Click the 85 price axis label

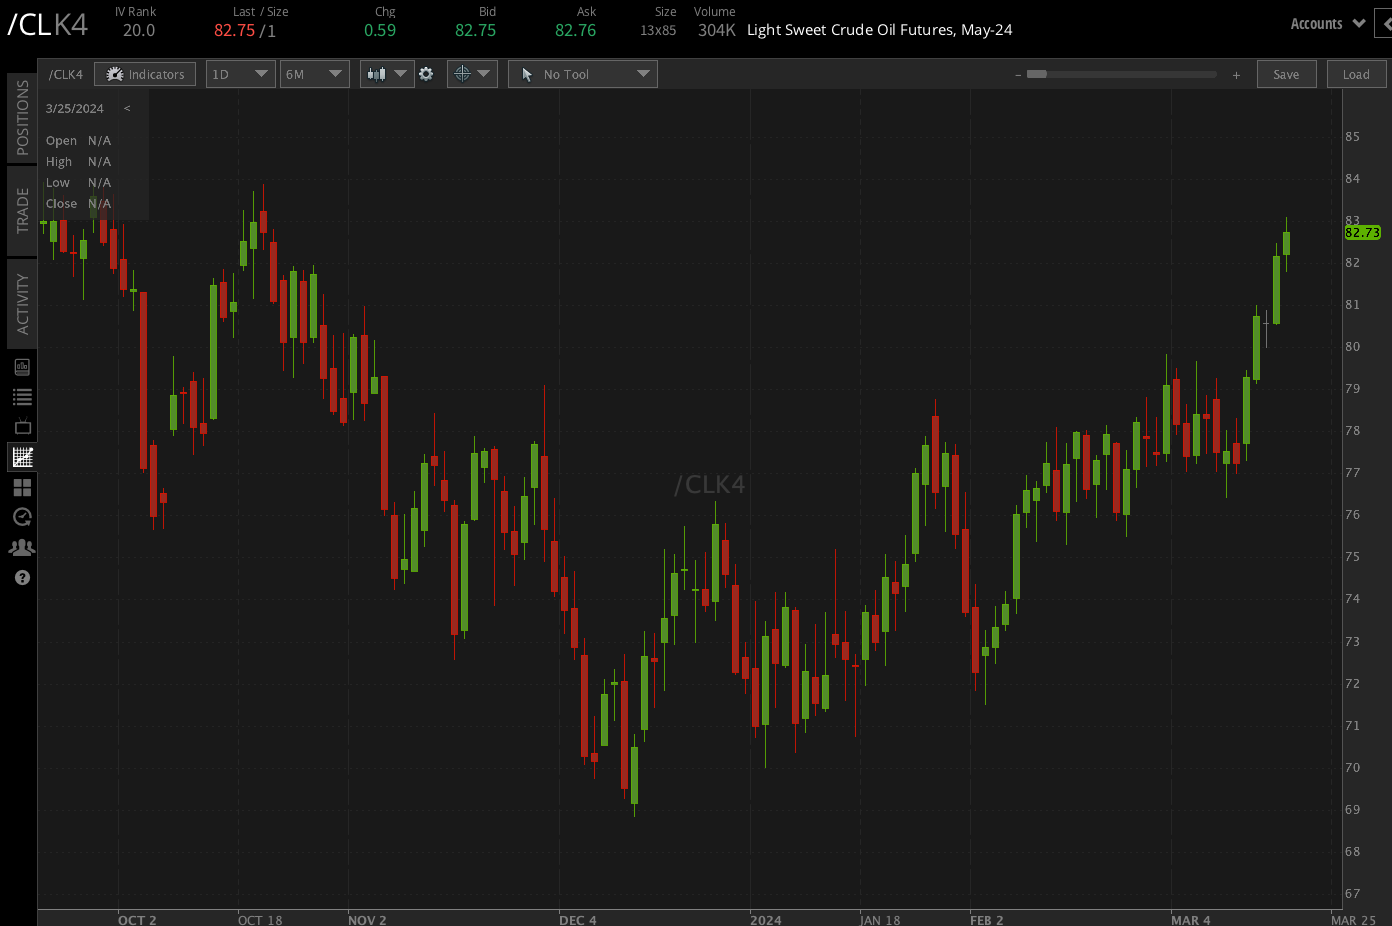[1352, 136]
